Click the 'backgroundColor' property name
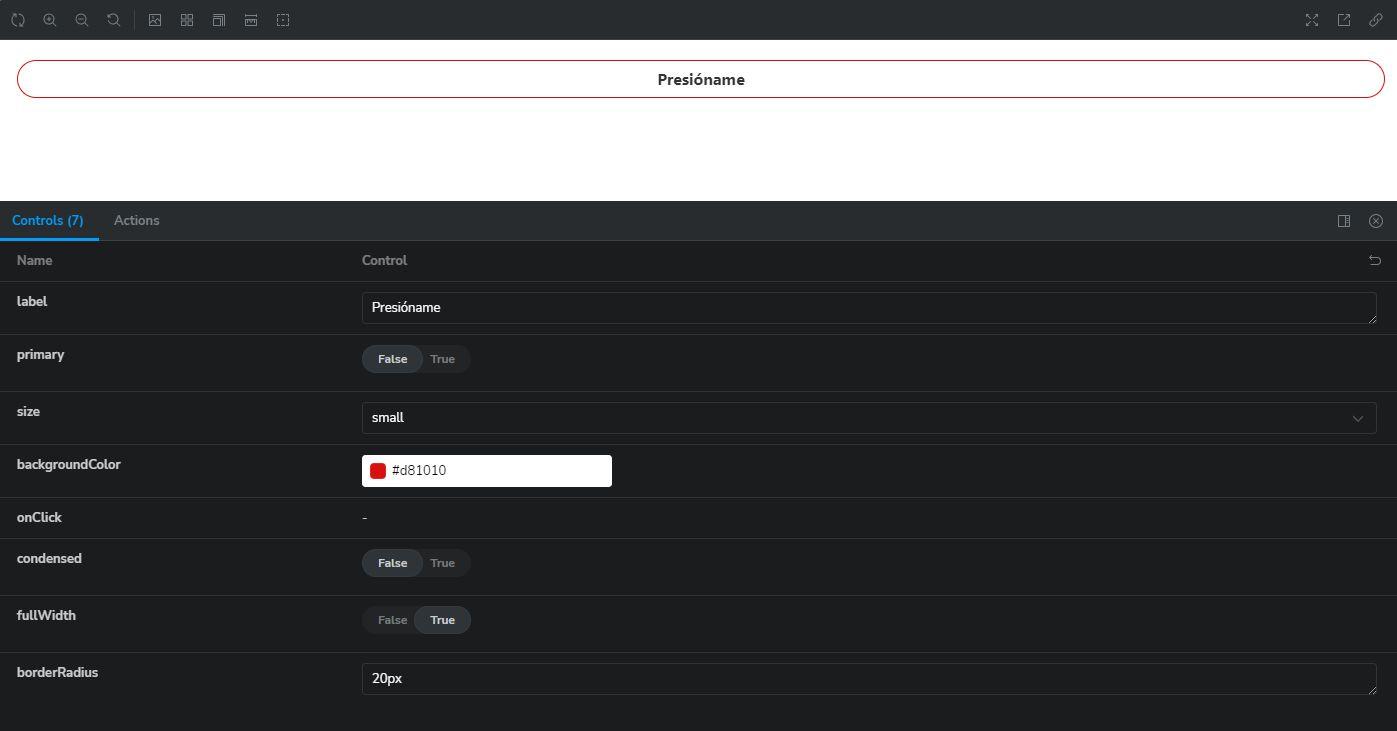1397x731 pixels. pyautogui.click(x=69, y=464)
